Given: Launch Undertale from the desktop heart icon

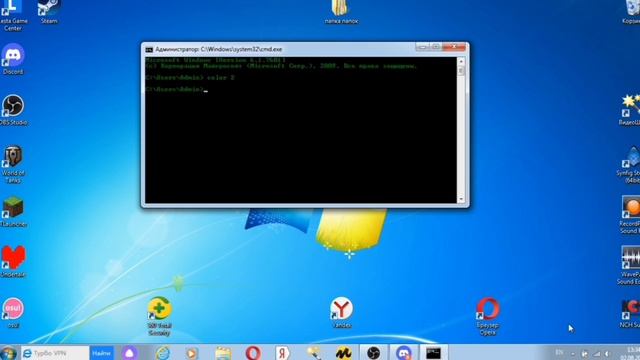Looking at the screenshot, I should point(13,261).
